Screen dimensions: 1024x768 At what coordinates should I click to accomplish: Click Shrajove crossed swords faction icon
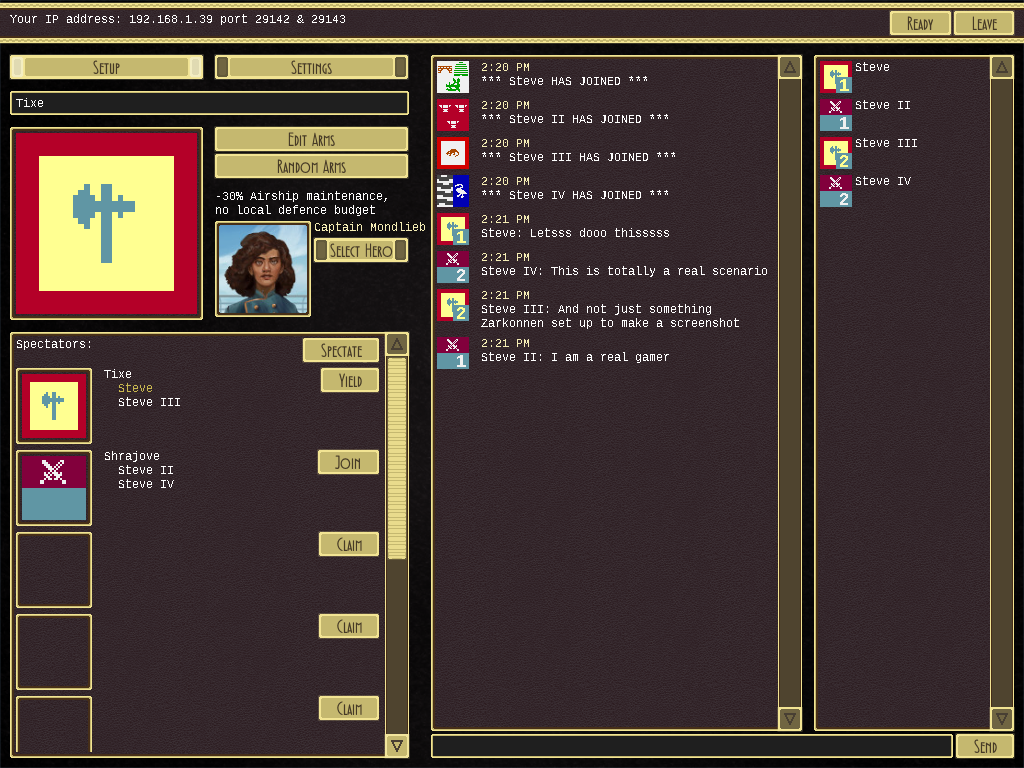[x=54, y=488]
